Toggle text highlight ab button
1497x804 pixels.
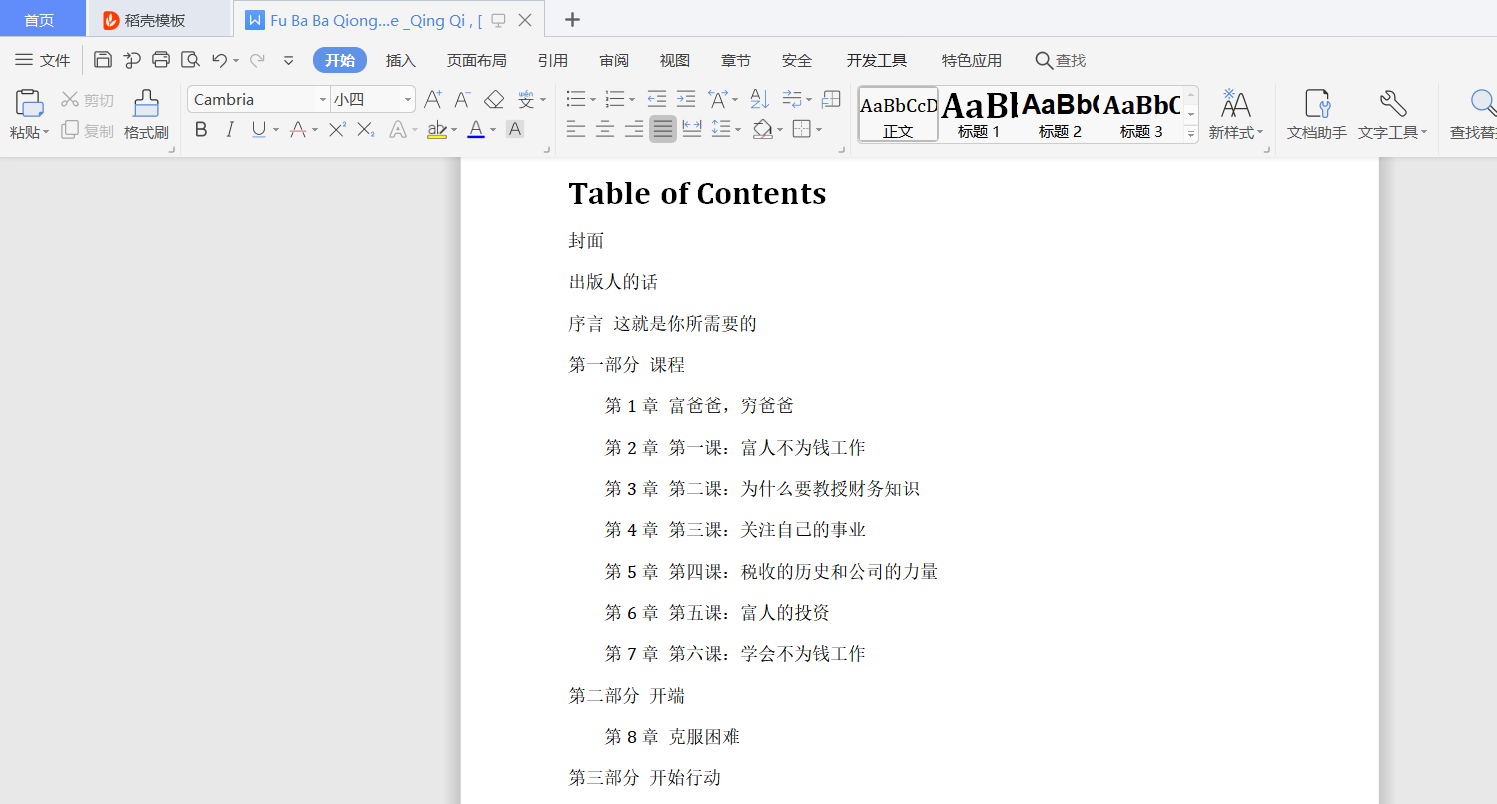436,129
